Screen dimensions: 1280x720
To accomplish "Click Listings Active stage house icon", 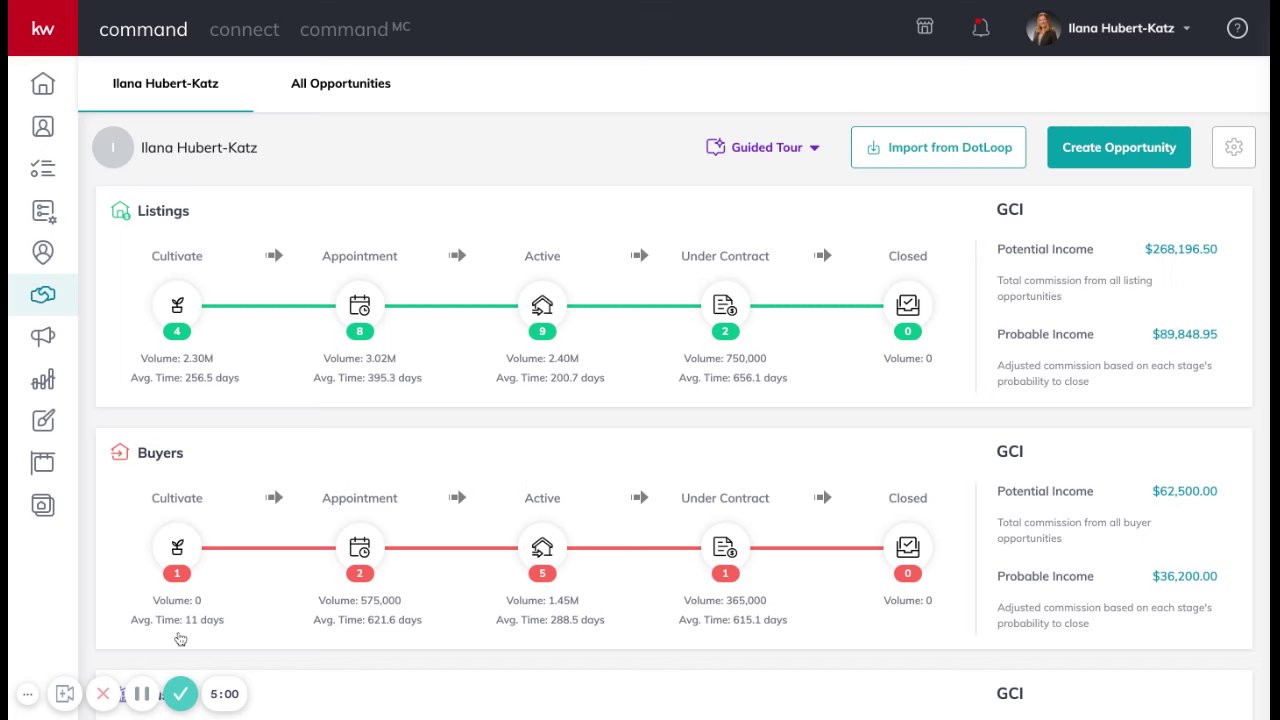I will 542,305.
